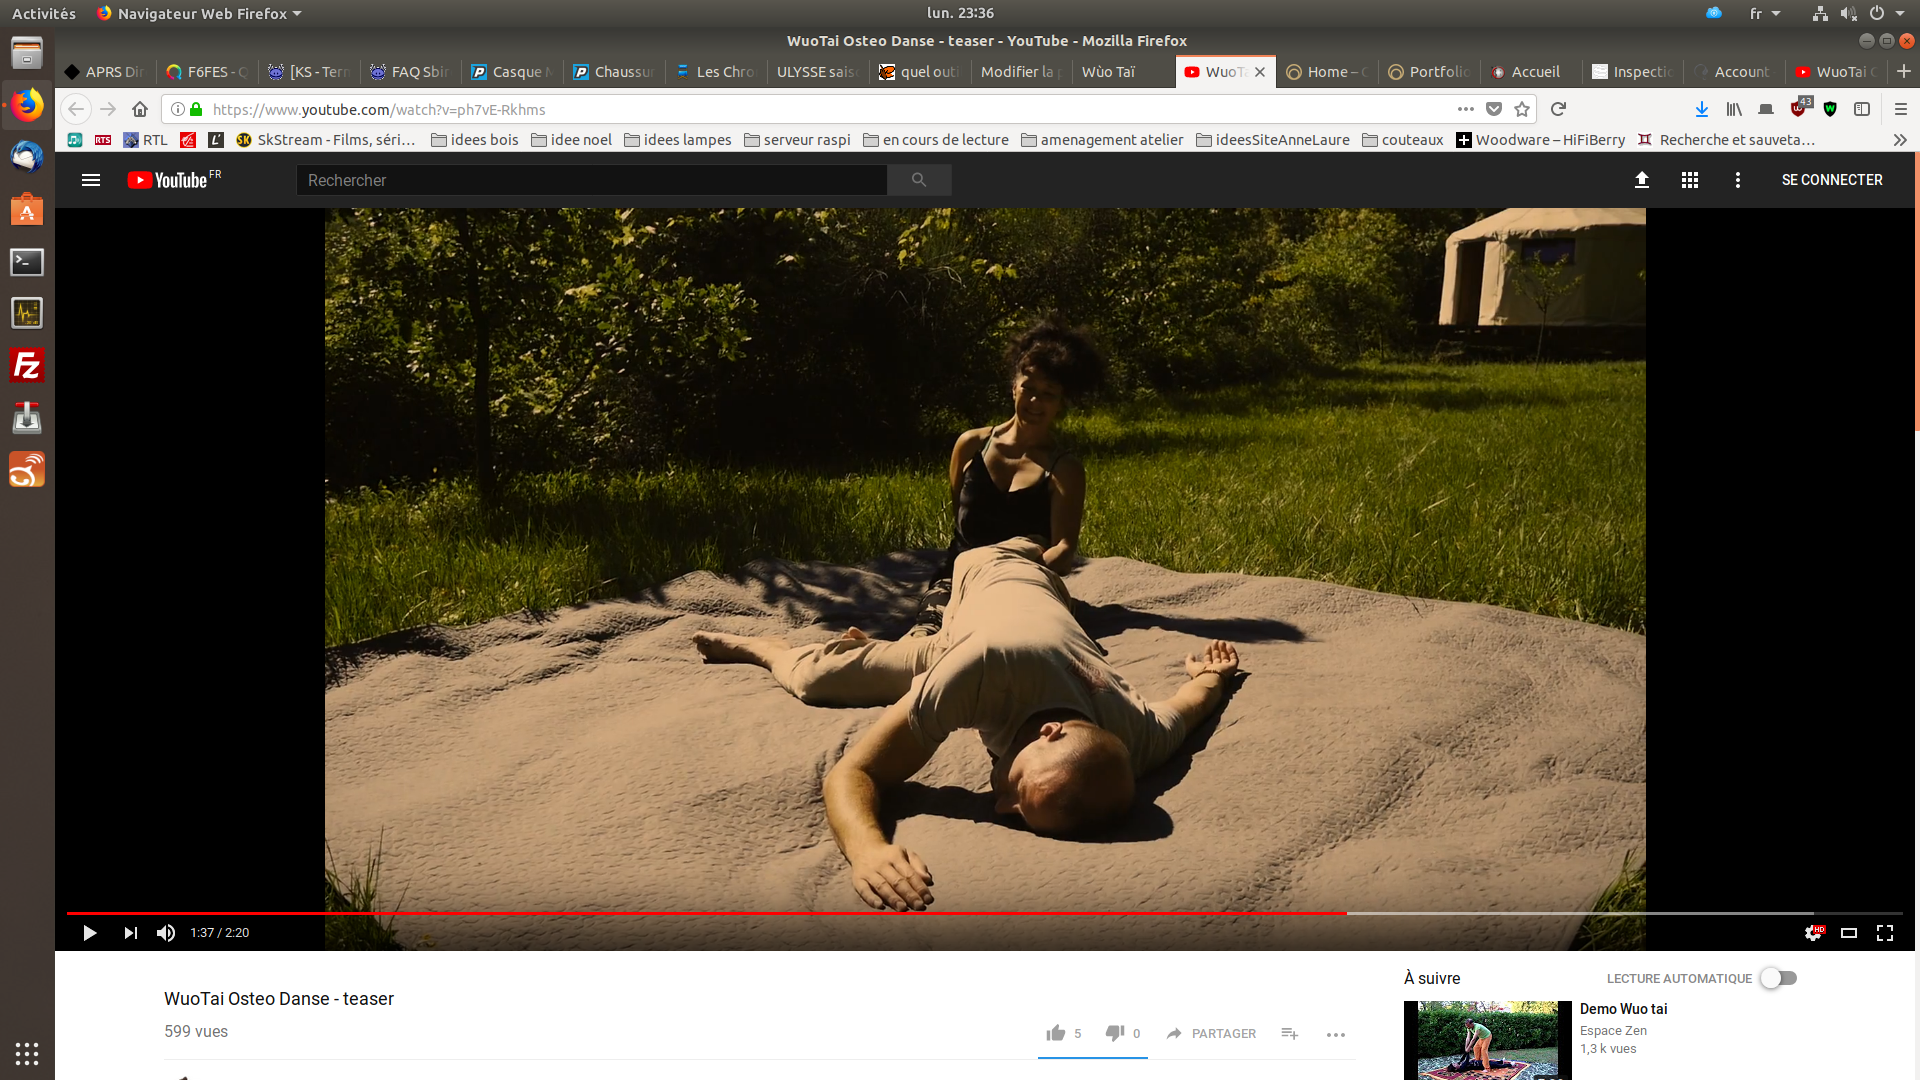The width and height of the screenshot is (1920, 1080).
Task: Open the idees bois bookmarks folder
Action: point(475,140)
